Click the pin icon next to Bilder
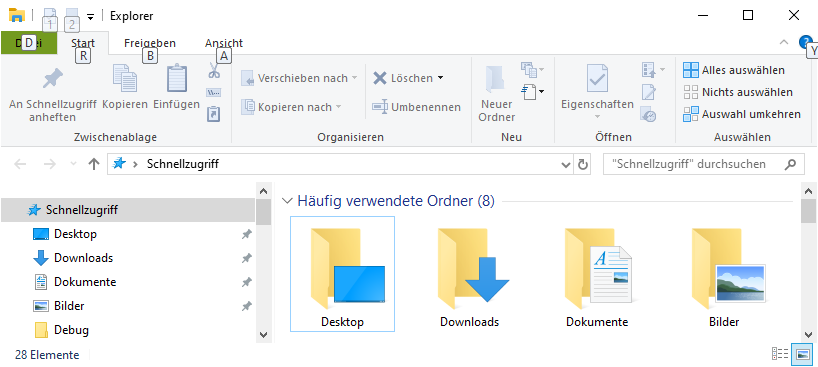 (x=246, y=306)
